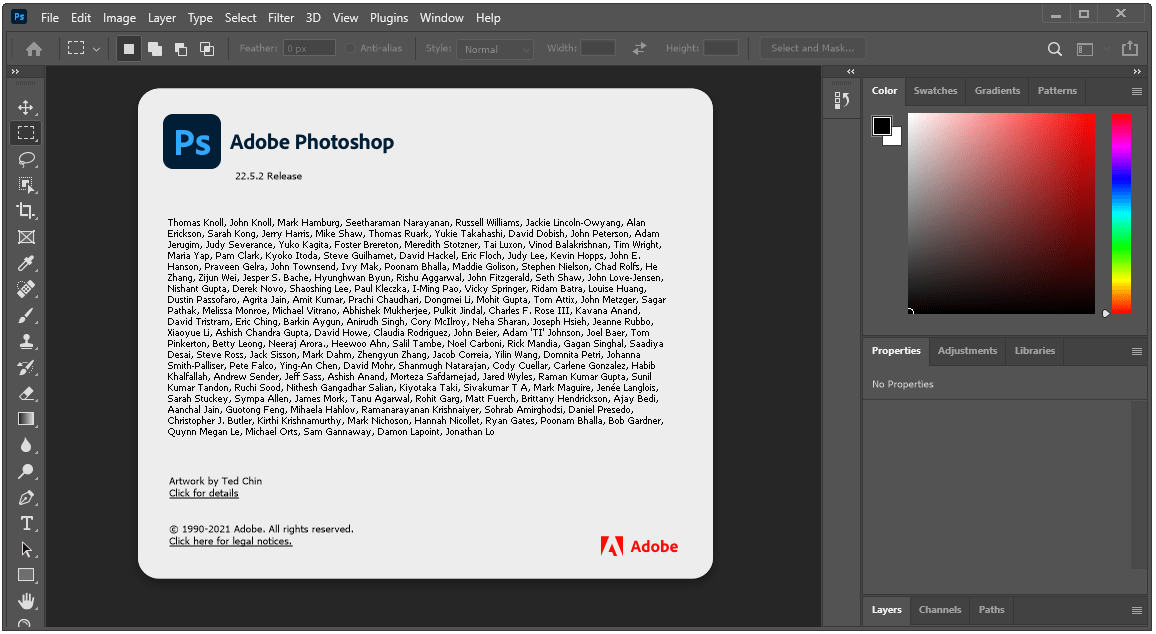Image resolution: width=1156 pixels, height=634 pixels.
Task: Open the Color panel options menu
Action: pos(1136,91)
